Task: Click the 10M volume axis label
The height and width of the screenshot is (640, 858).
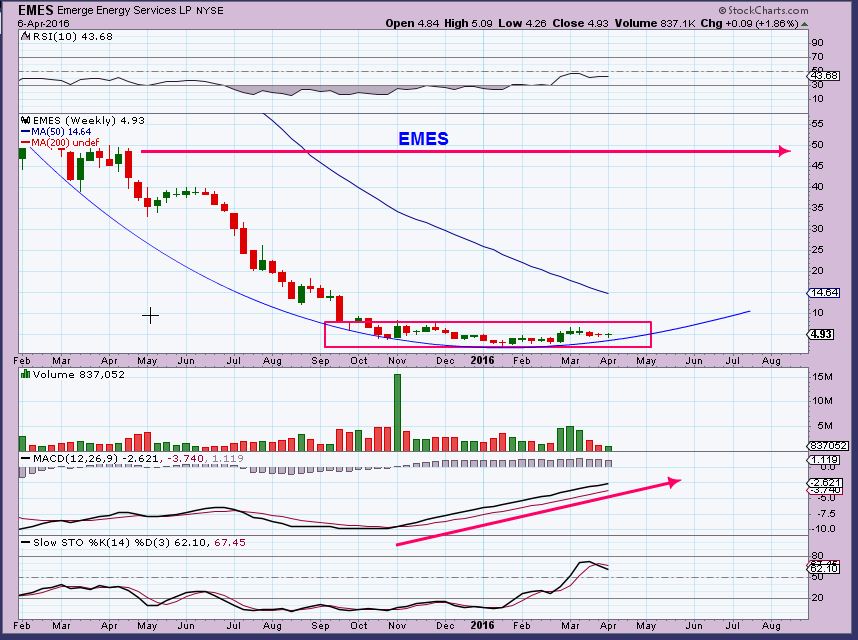Action: [822, 401]
